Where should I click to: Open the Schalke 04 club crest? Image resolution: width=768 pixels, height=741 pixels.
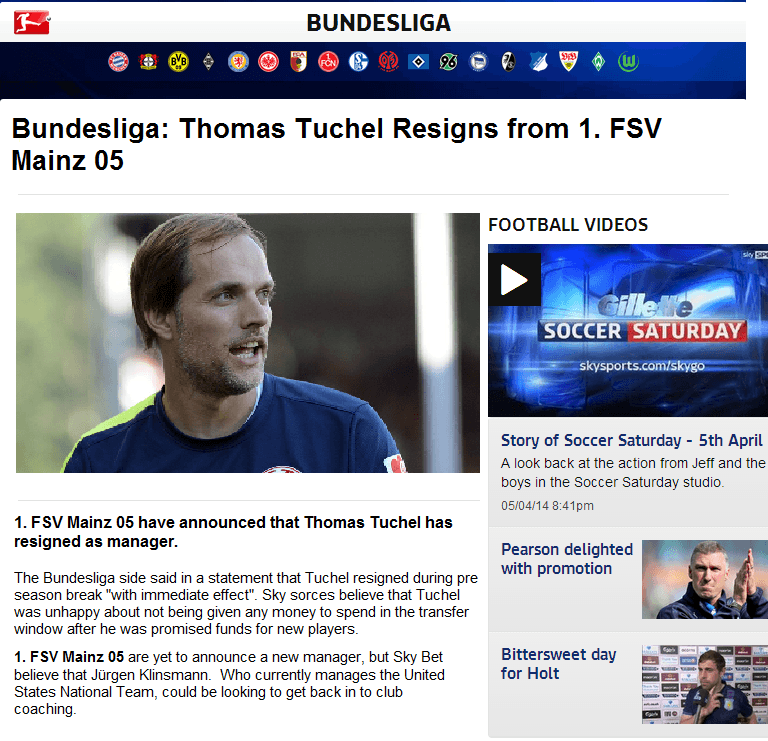pos(359,62)
